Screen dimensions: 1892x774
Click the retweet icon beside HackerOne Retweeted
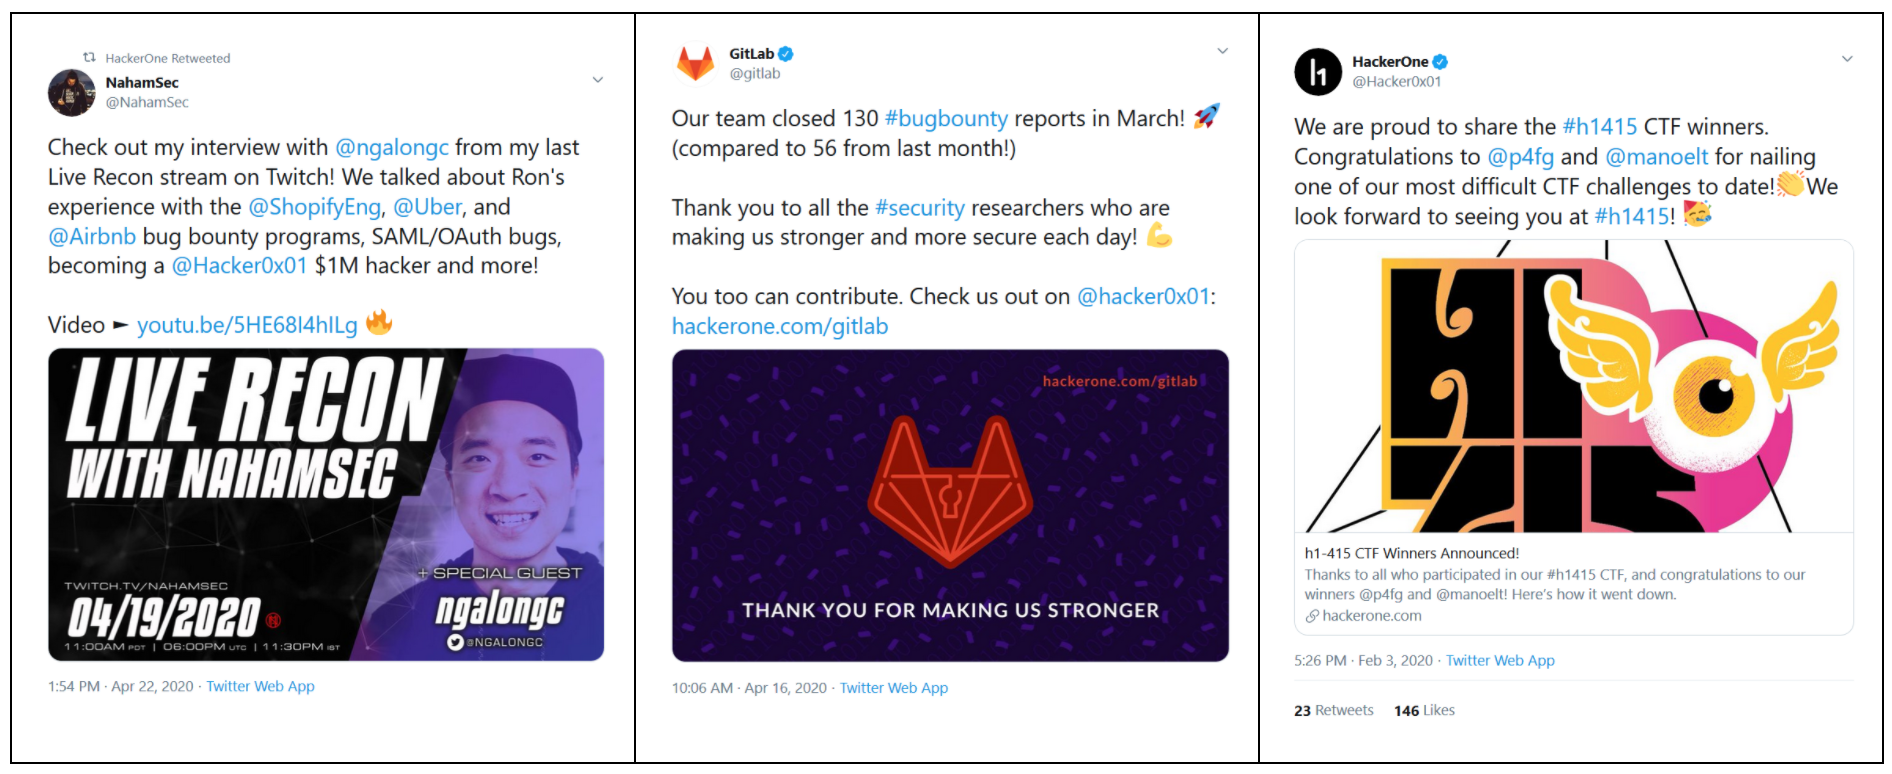(x=89, y=58)
